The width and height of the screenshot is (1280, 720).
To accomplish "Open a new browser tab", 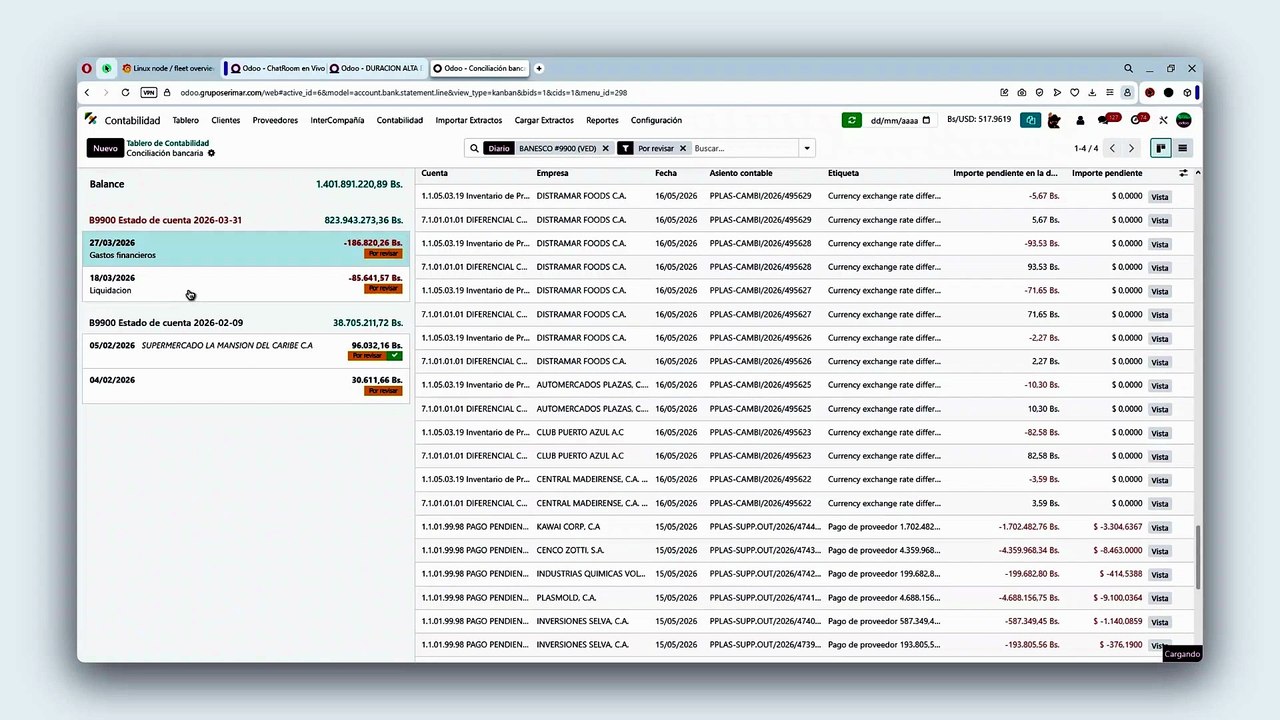I will point(539,68).
